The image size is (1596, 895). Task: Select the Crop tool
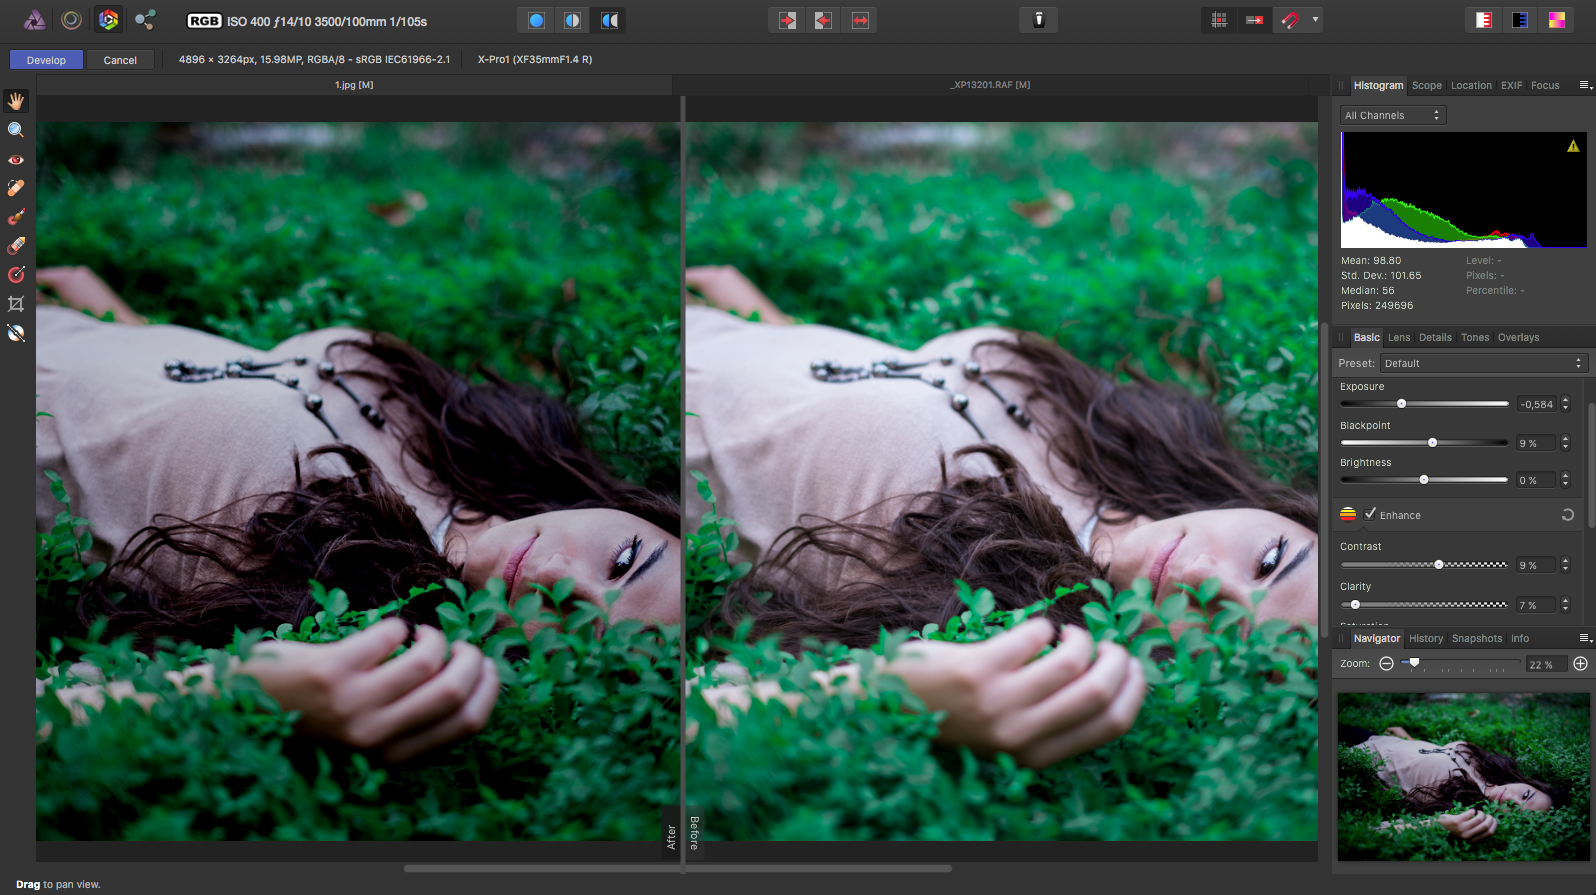point(16,304)
